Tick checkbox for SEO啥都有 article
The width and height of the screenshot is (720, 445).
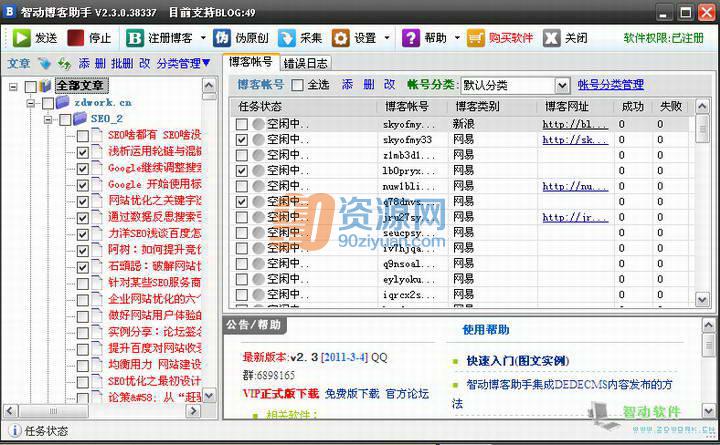point(83,136)
